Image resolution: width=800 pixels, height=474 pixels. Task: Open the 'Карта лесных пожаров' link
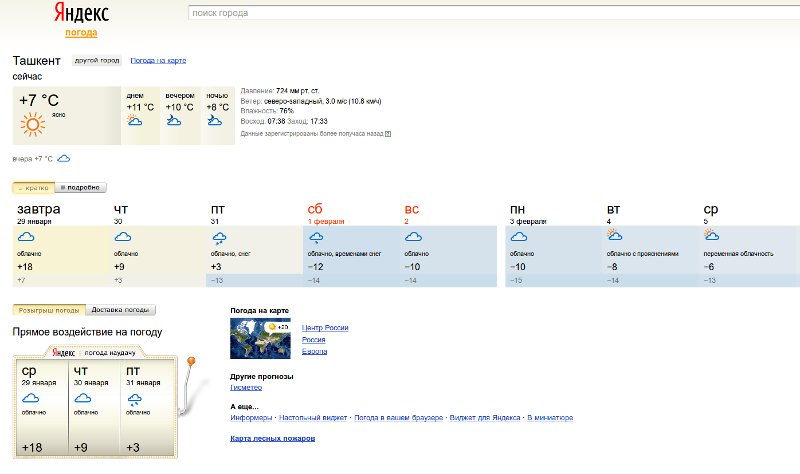pos(273,438)
